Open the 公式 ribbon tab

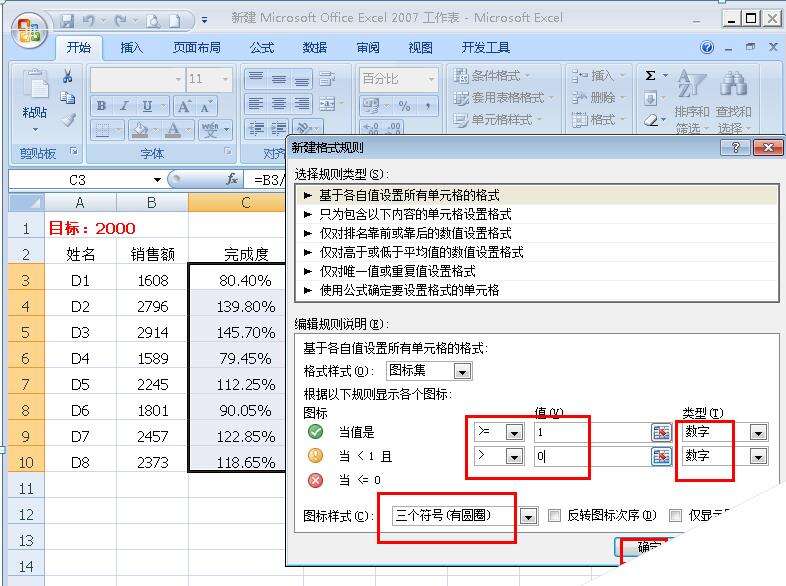pos(262,47)
